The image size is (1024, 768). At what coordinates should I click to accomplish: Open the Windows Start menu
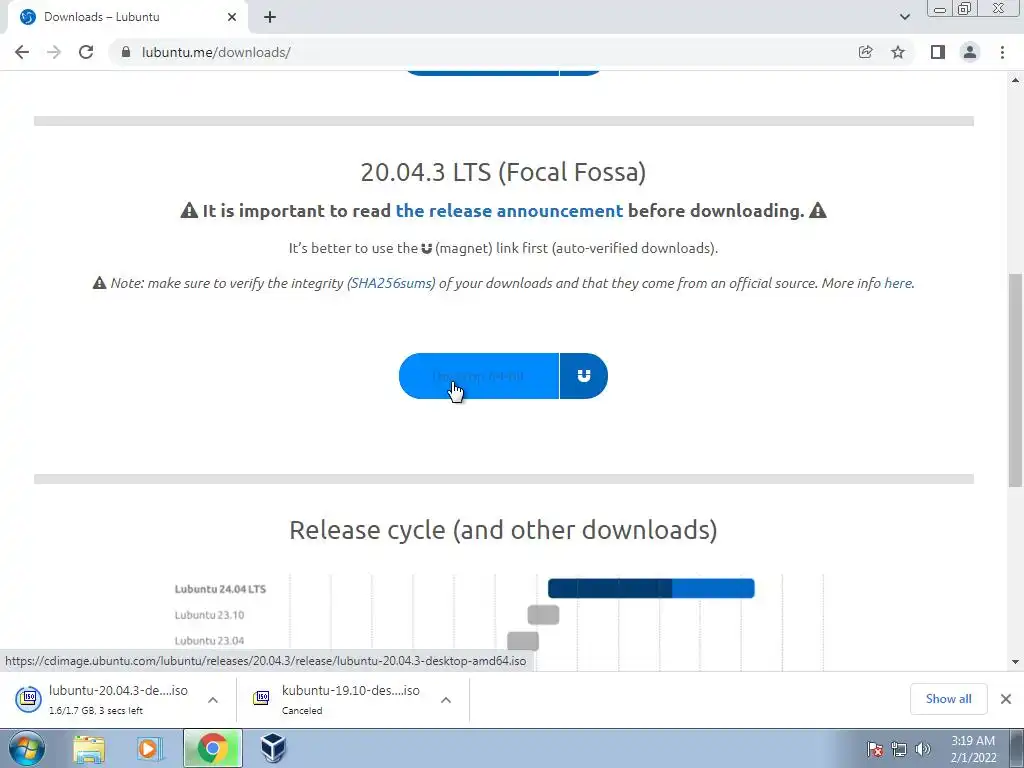tap(27, 748)
